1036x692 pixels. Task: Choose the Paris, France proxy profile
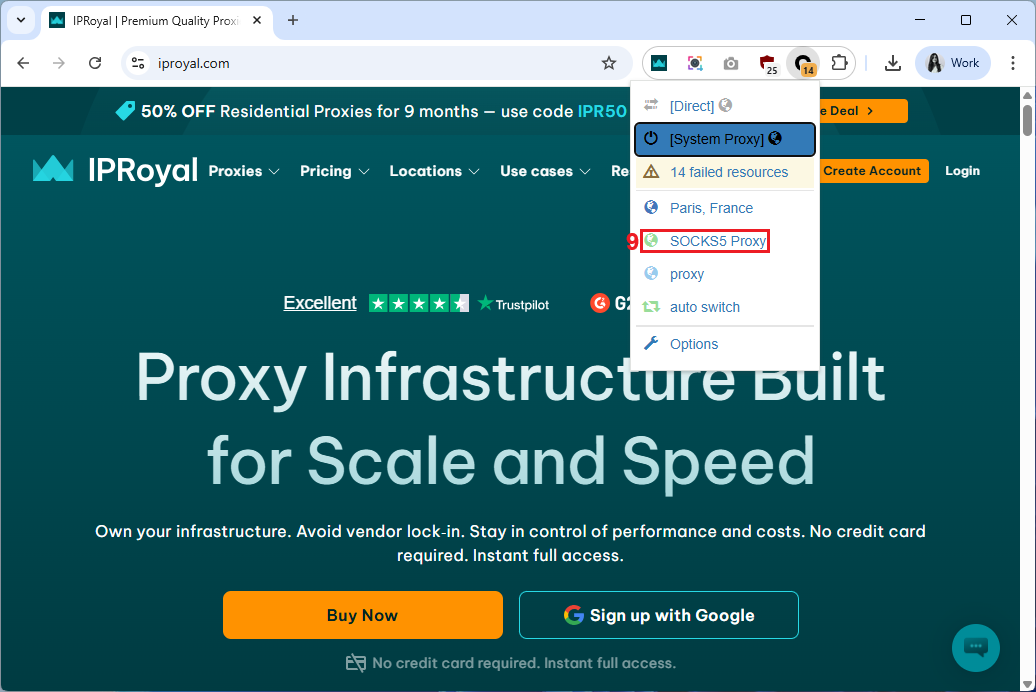pos(711,208)
